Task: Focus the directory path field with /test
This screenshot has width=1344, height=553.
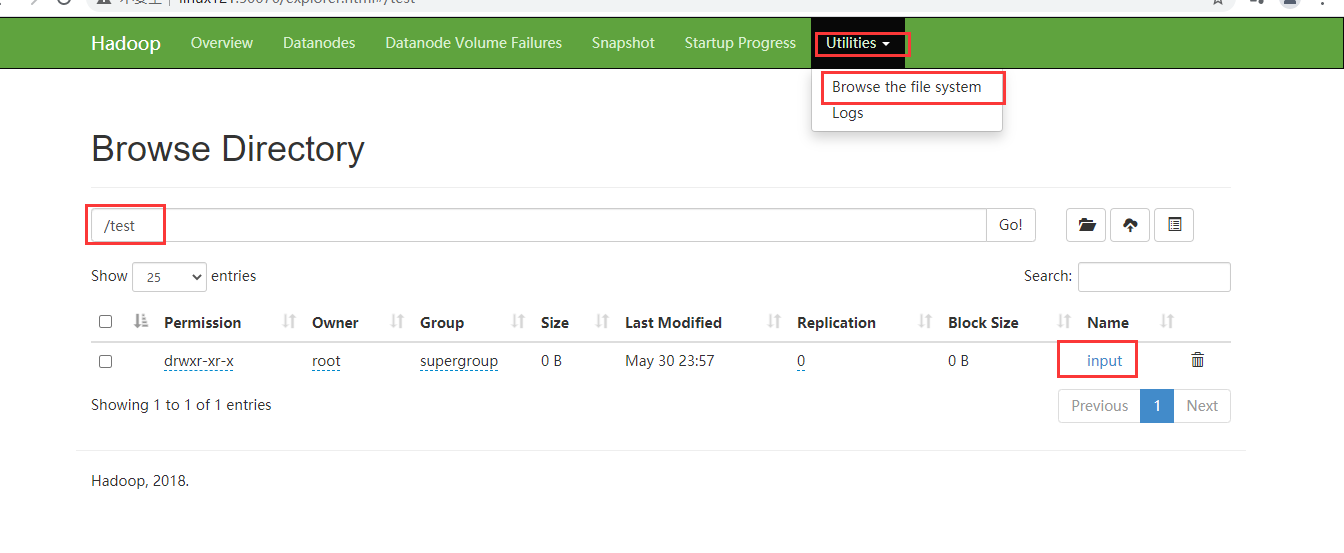Action: [x=539, y=225]
